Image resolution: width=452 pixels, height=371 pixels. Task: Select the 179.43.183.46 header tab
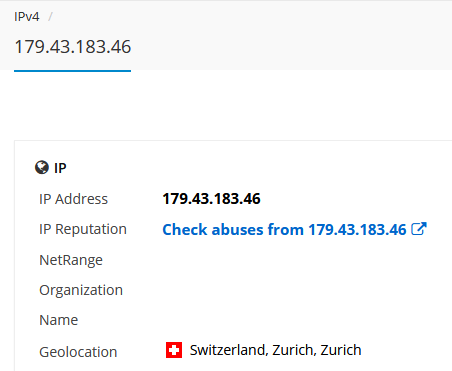(x=73, y=46)
